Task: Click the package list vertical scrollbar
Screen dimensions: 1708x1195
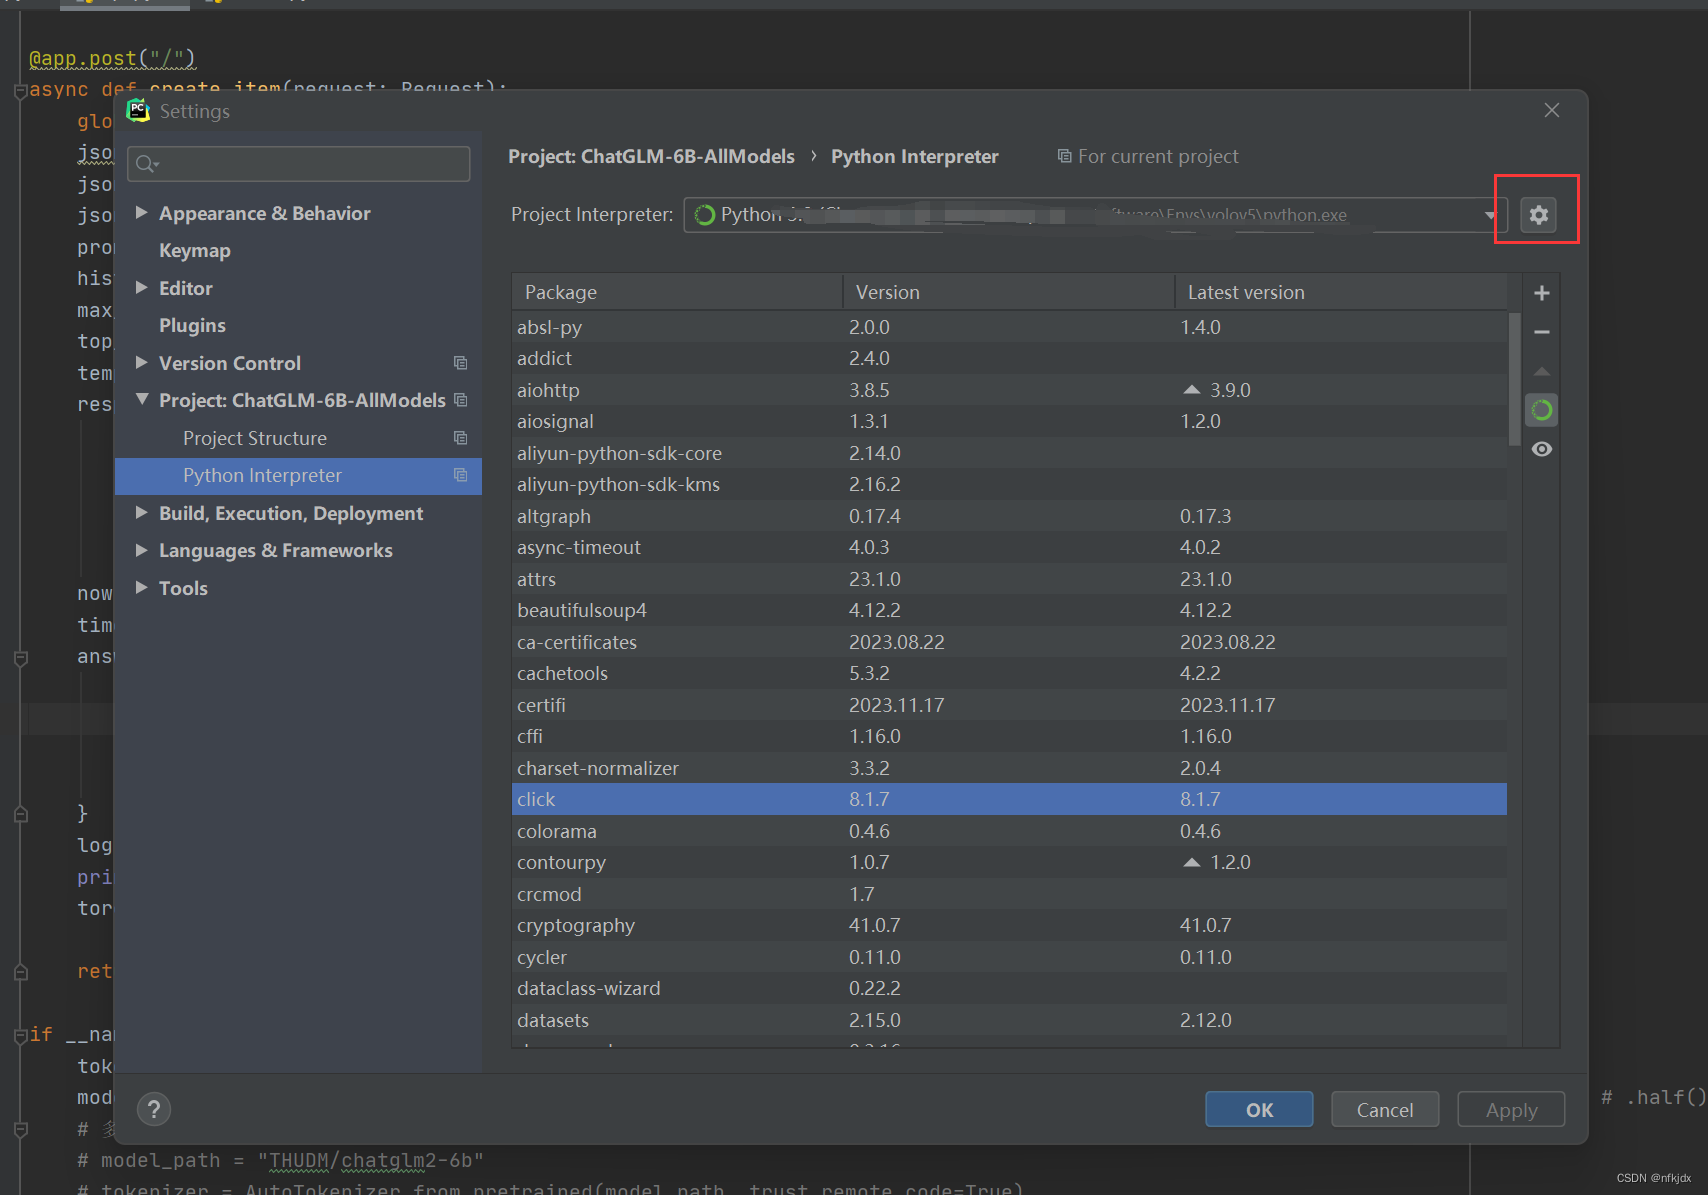Action: [x=1514, y=380]
